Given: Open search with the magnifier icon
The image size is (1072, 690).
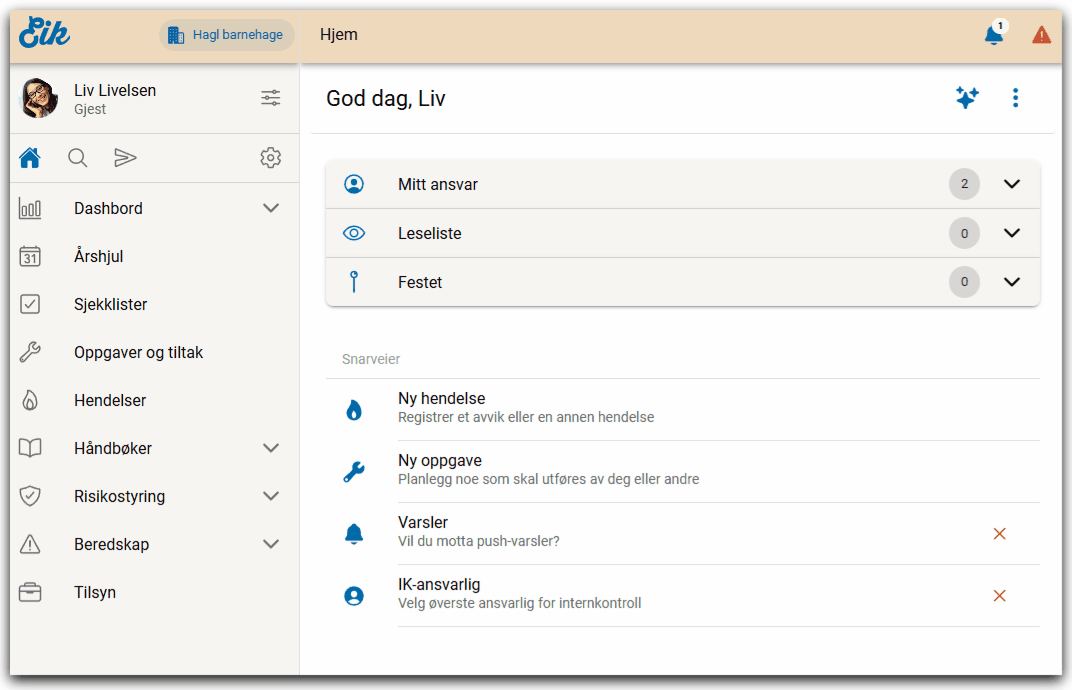Looking at the screenshot, I should 77,158.
